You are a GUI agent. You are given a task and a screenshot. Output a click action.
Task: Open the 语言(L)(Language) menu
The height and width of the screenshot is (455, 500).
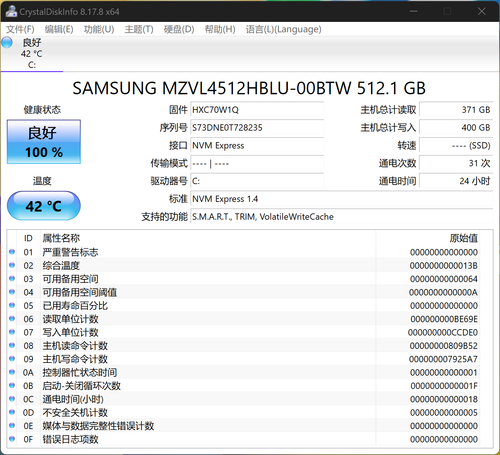[x=283, y=29]
